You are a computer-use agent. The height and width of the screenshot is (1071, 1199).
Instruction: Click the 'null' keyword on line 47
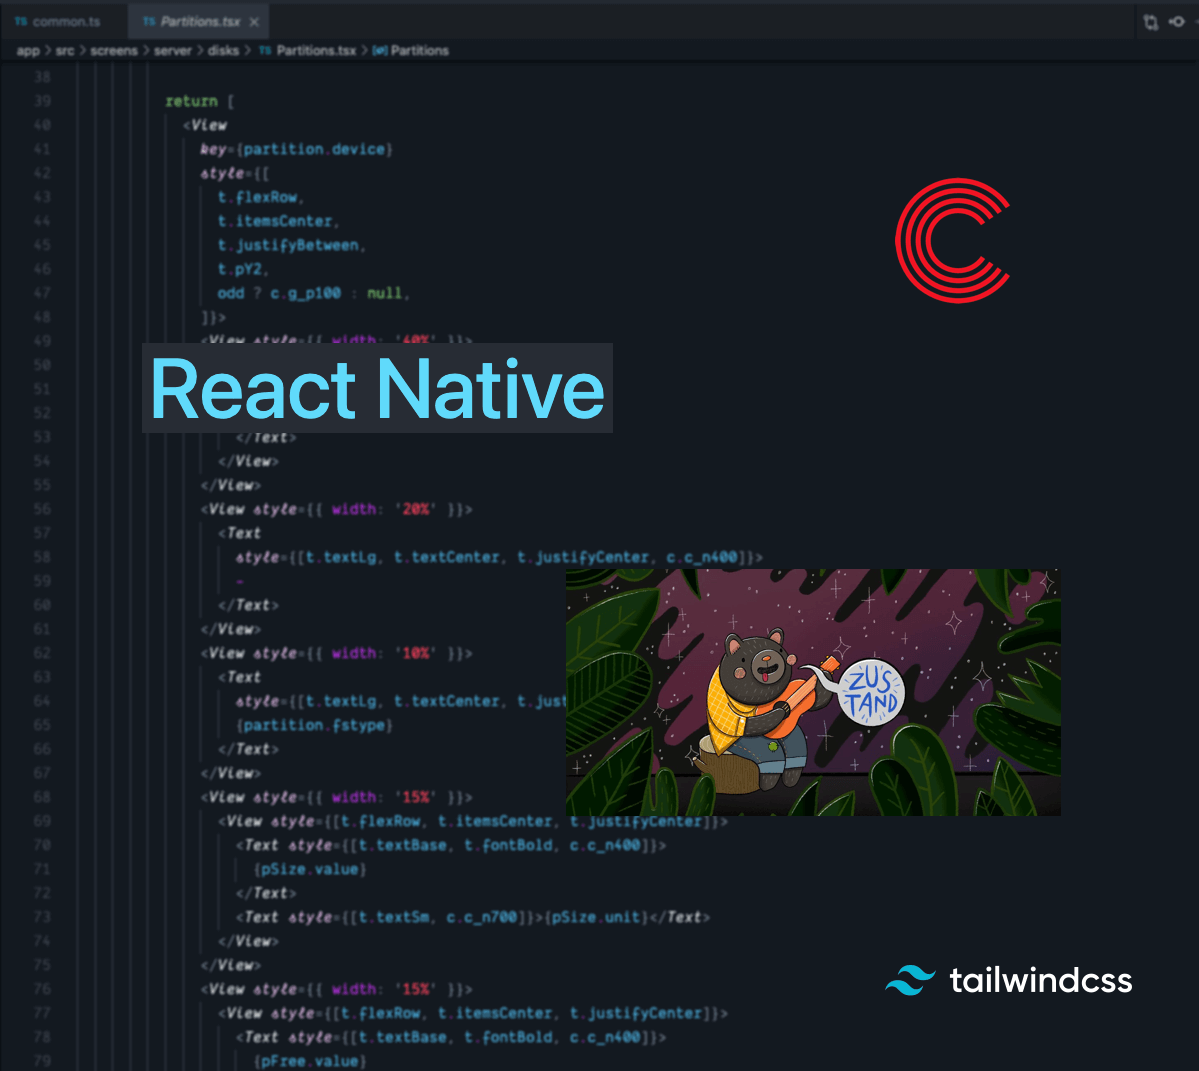(385, 293)
